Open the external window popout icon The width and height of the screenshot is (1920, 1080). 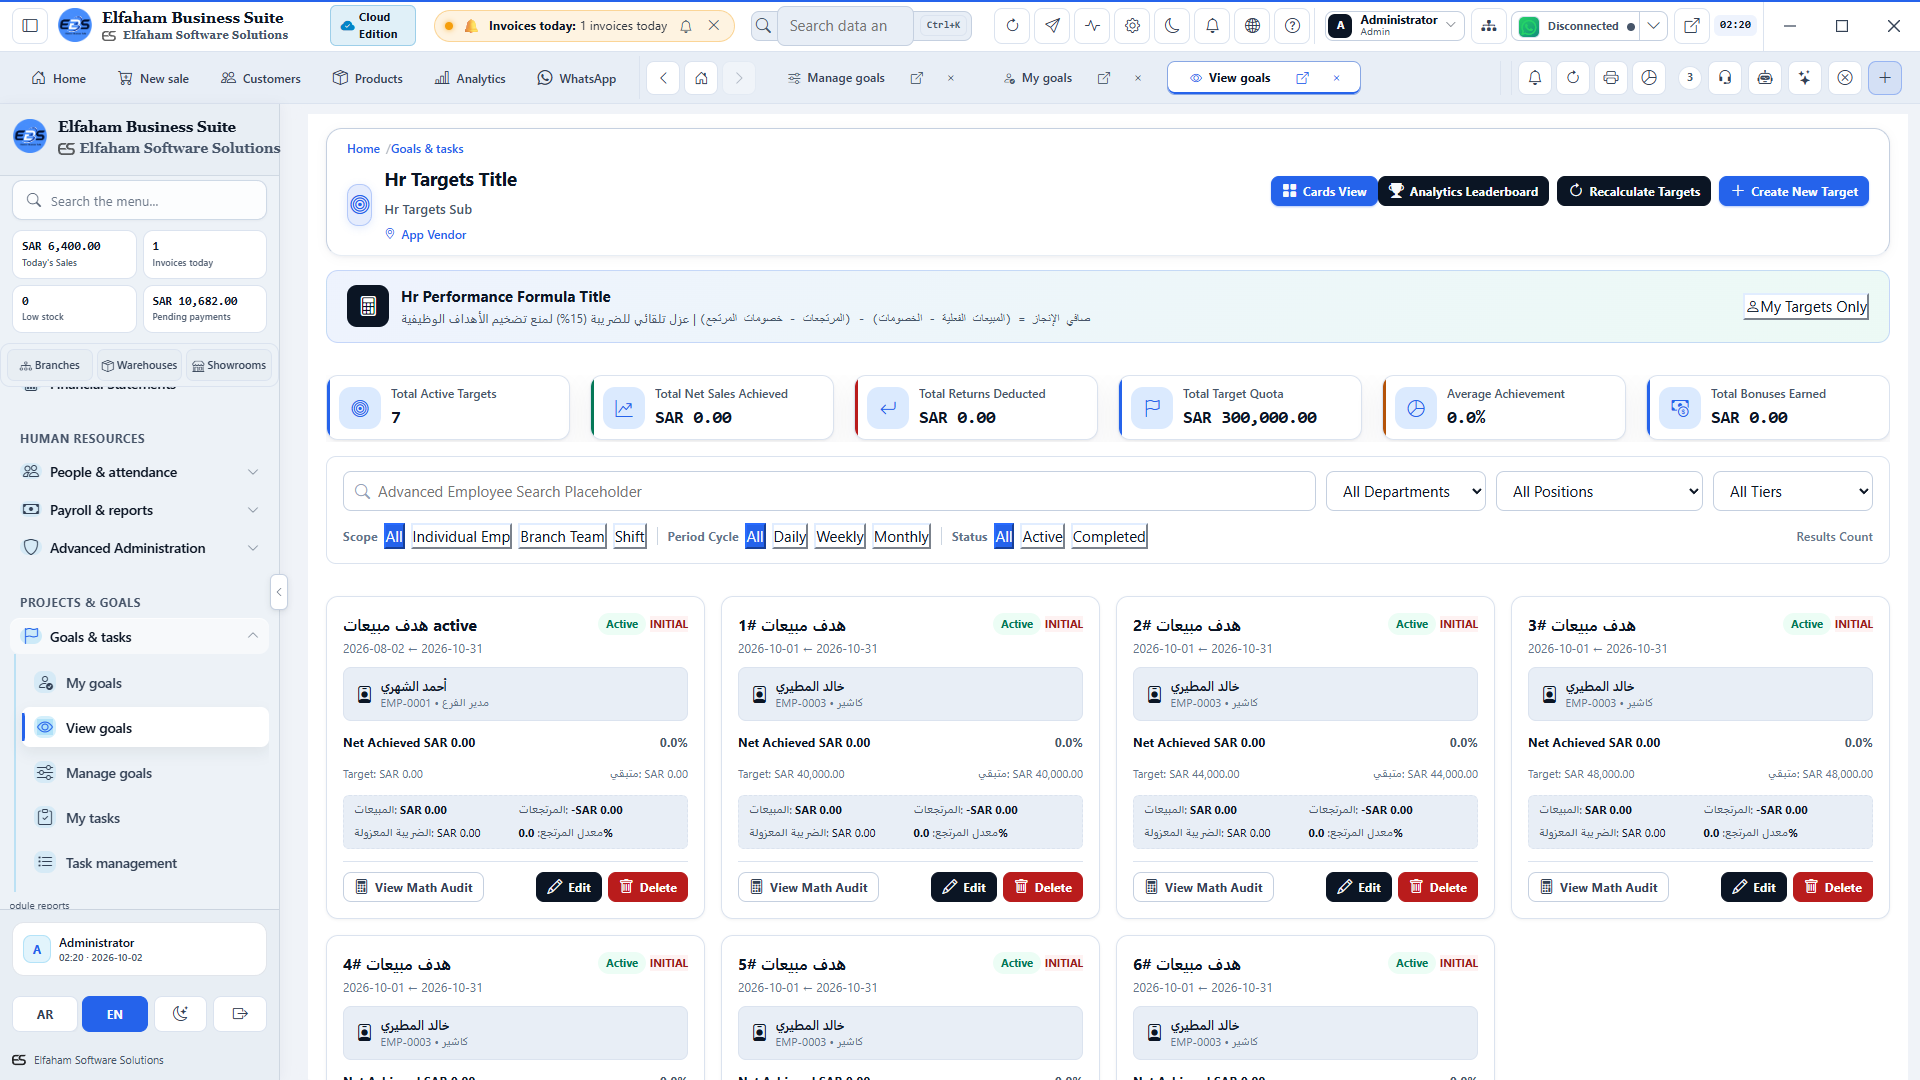1691,26
